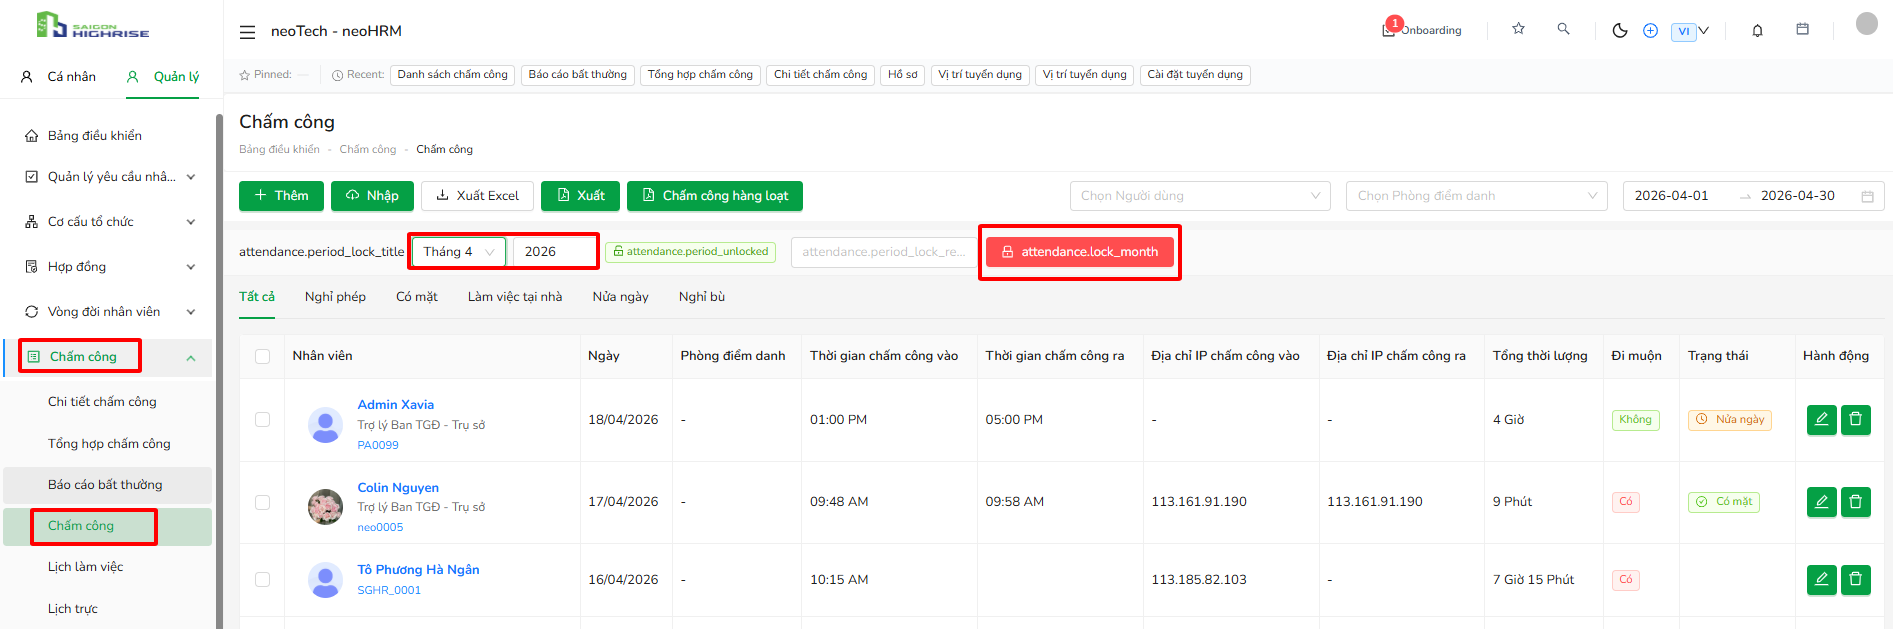Click the pinned star icon
Viewport: 1893px width, 629px height.
[244, 75]
